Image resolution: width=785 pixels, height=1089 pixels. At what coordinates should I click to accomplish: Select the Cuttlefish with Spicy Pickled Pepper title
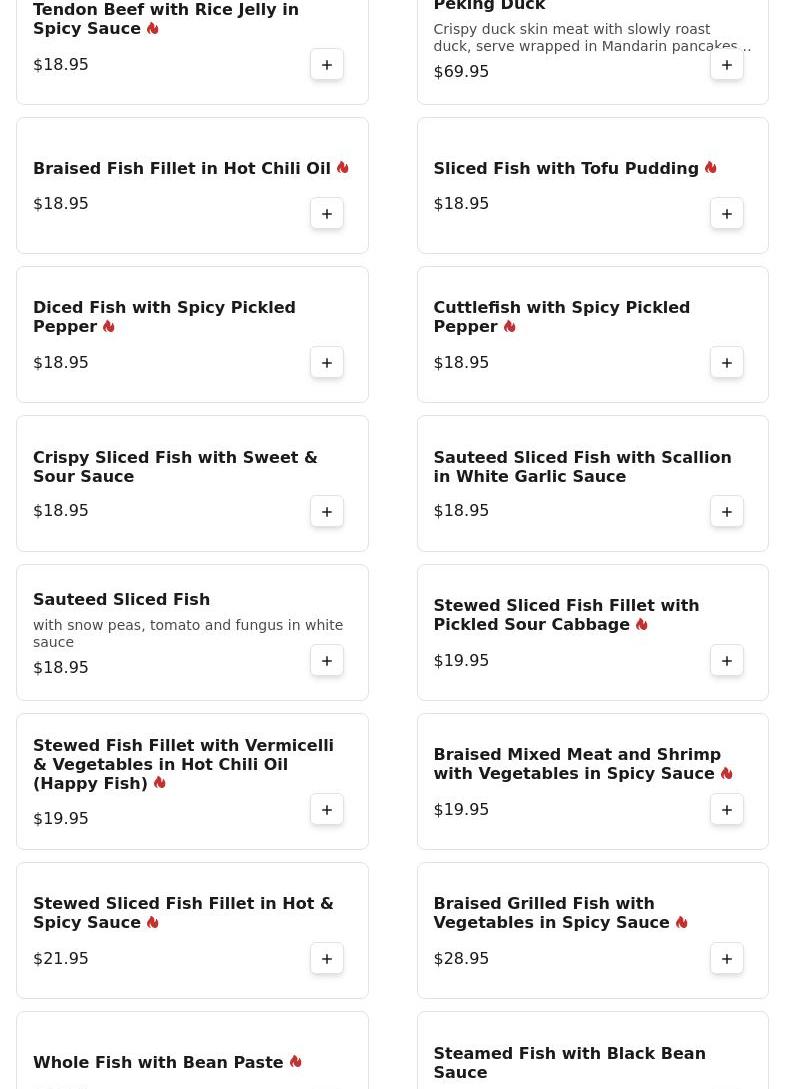561,317
